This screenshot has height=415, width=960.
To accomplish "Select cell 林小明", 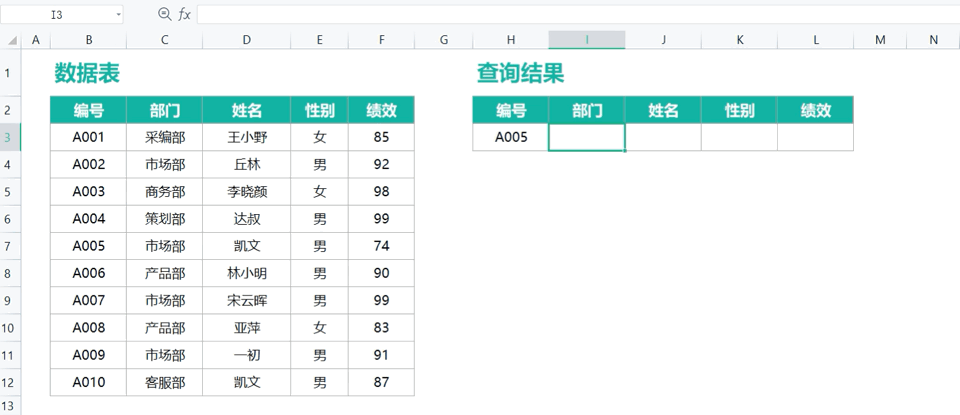I will pos(247,273).
